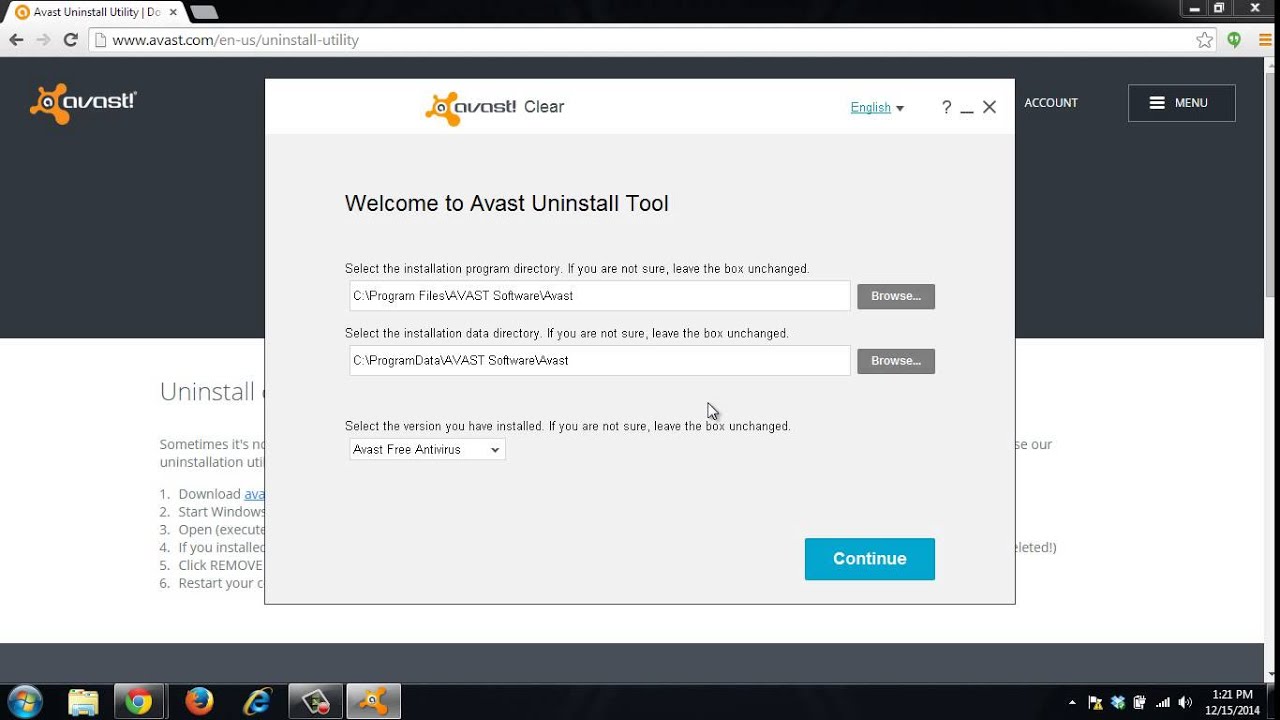Click the Avast logo on the webpage
This screenshot has width=1280, height=720.
tap(83, 103)
